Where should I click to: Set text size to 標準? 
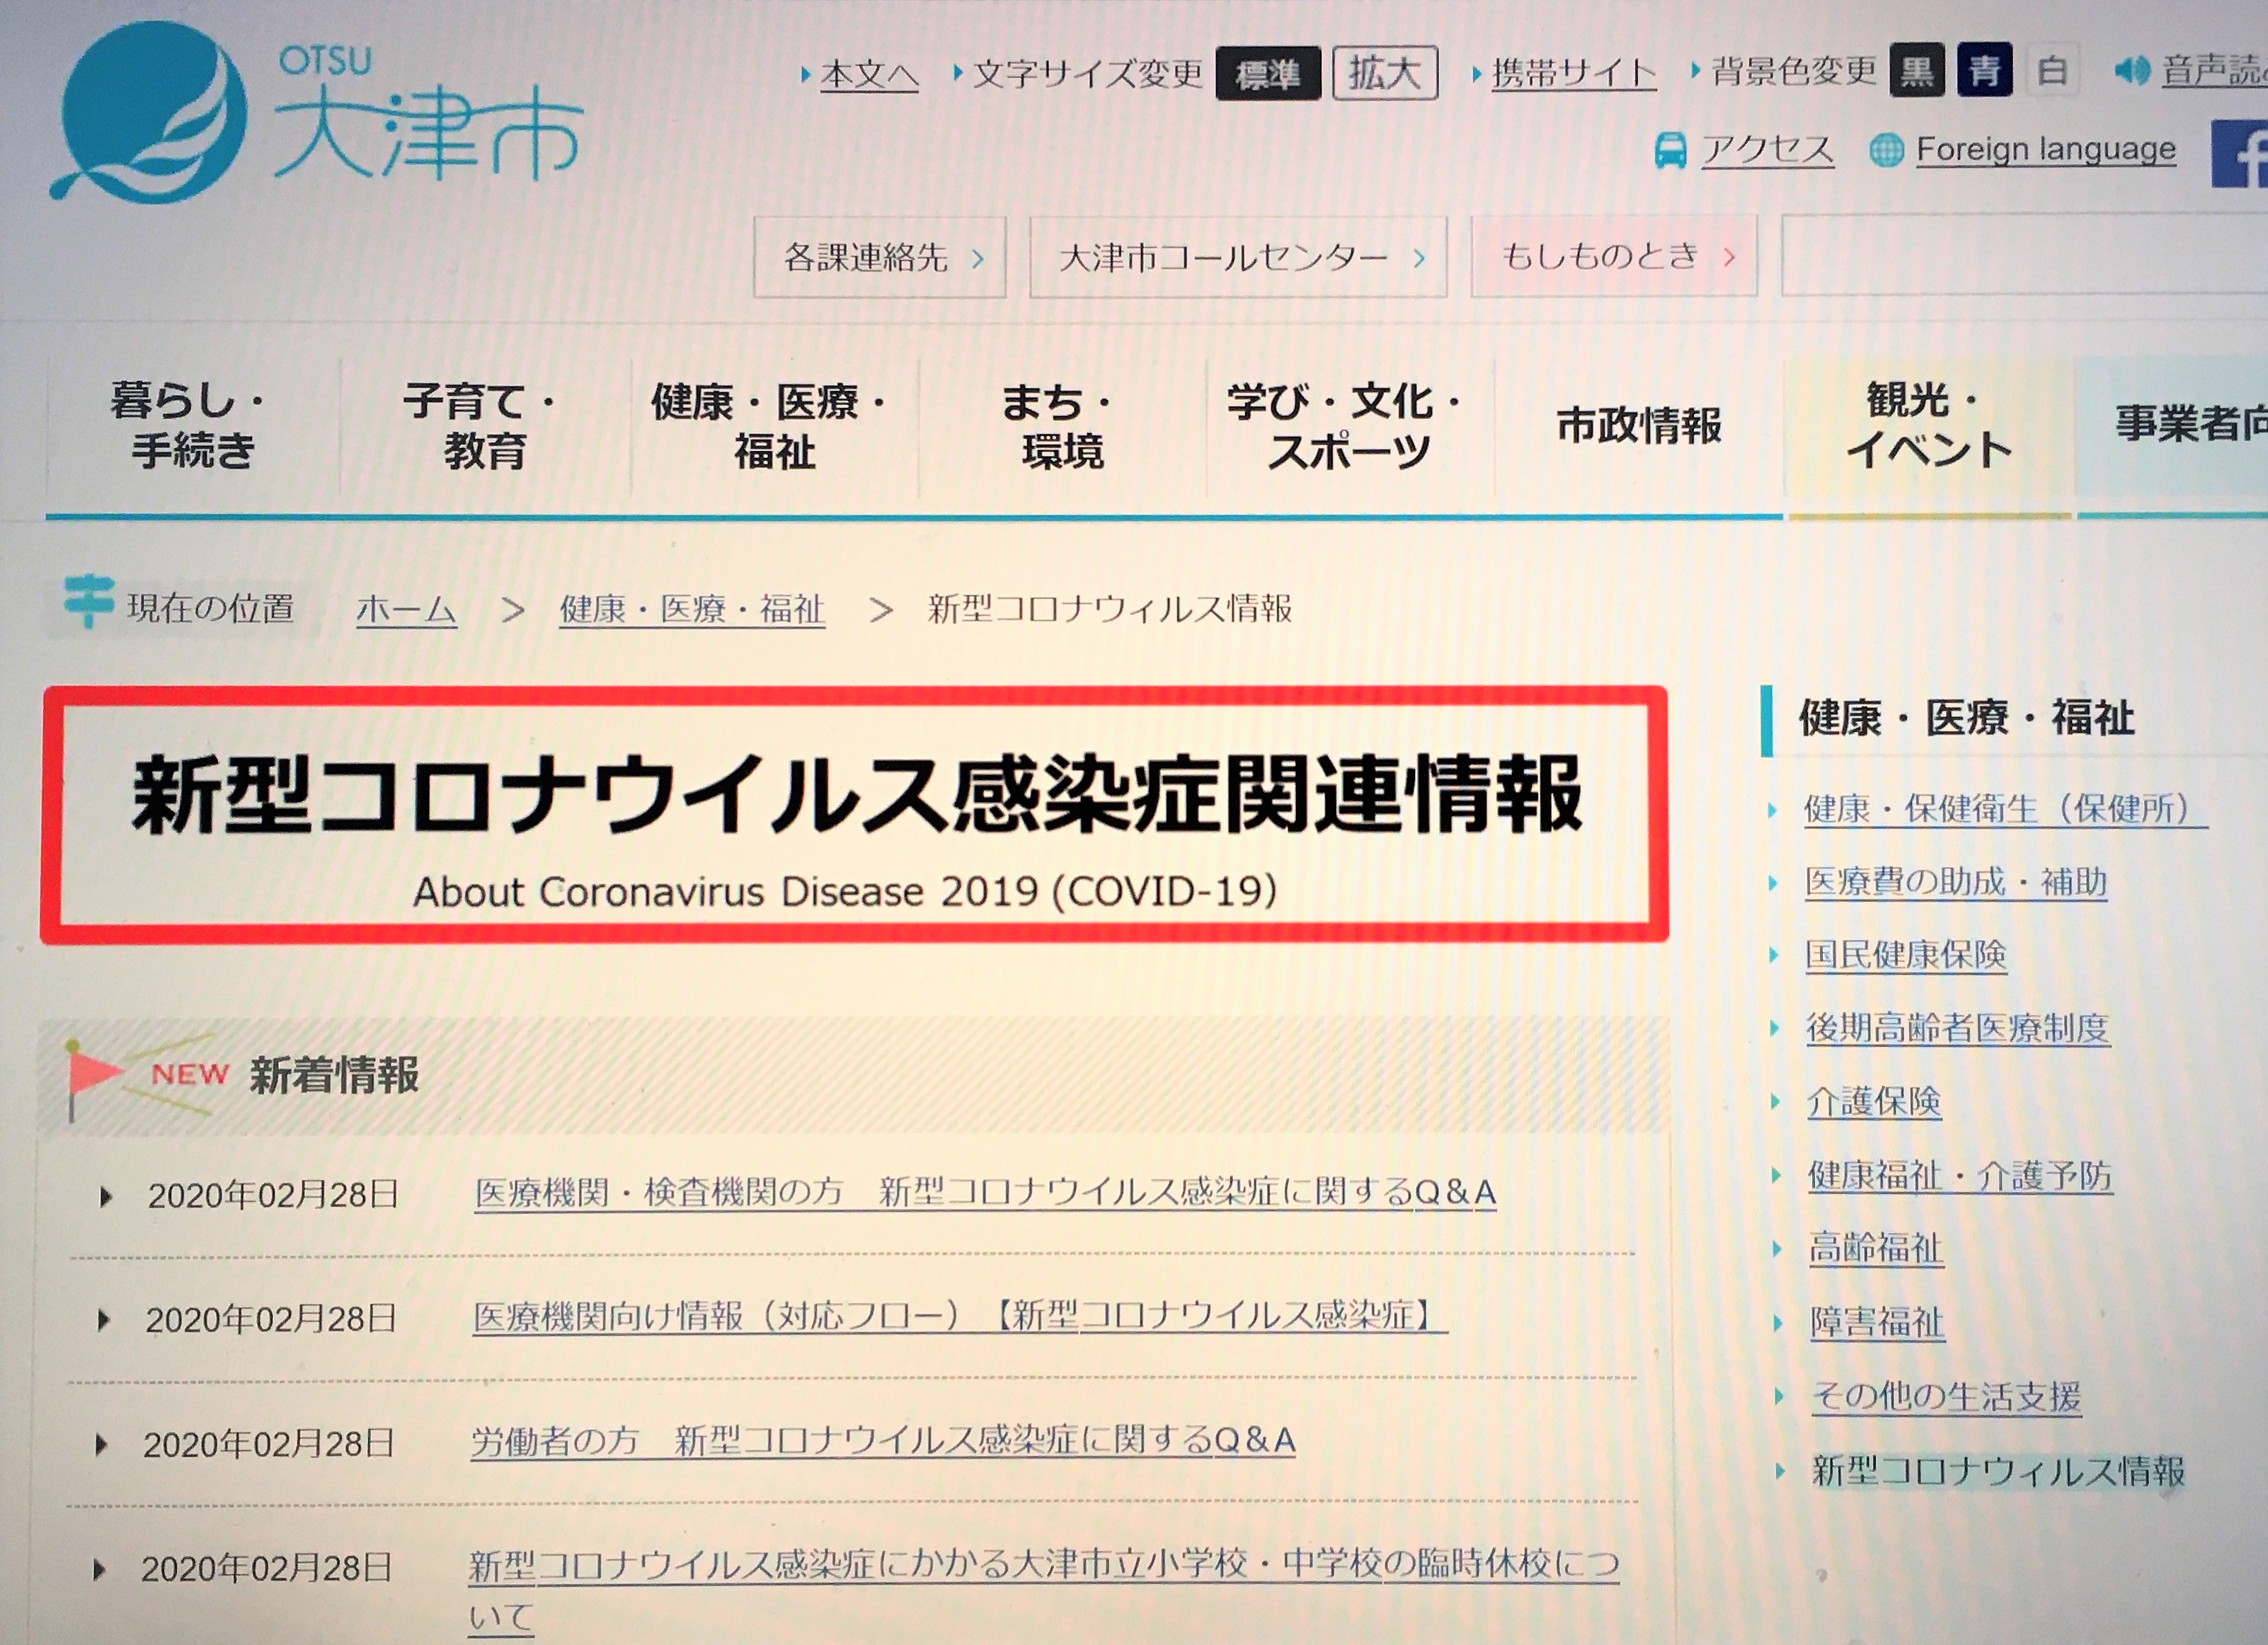1268,74
